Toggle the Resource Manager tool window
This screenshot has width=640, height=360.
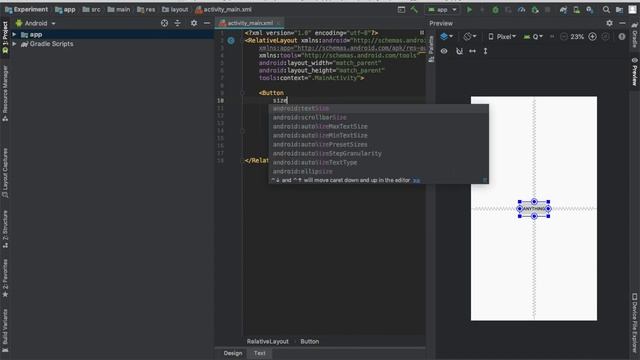[5, 94]
